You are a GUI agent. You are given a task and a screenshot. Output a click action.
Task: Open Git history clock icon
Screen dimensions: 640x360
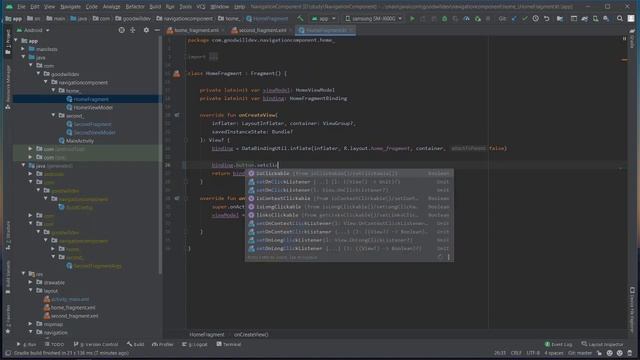(x=536, y=19)
